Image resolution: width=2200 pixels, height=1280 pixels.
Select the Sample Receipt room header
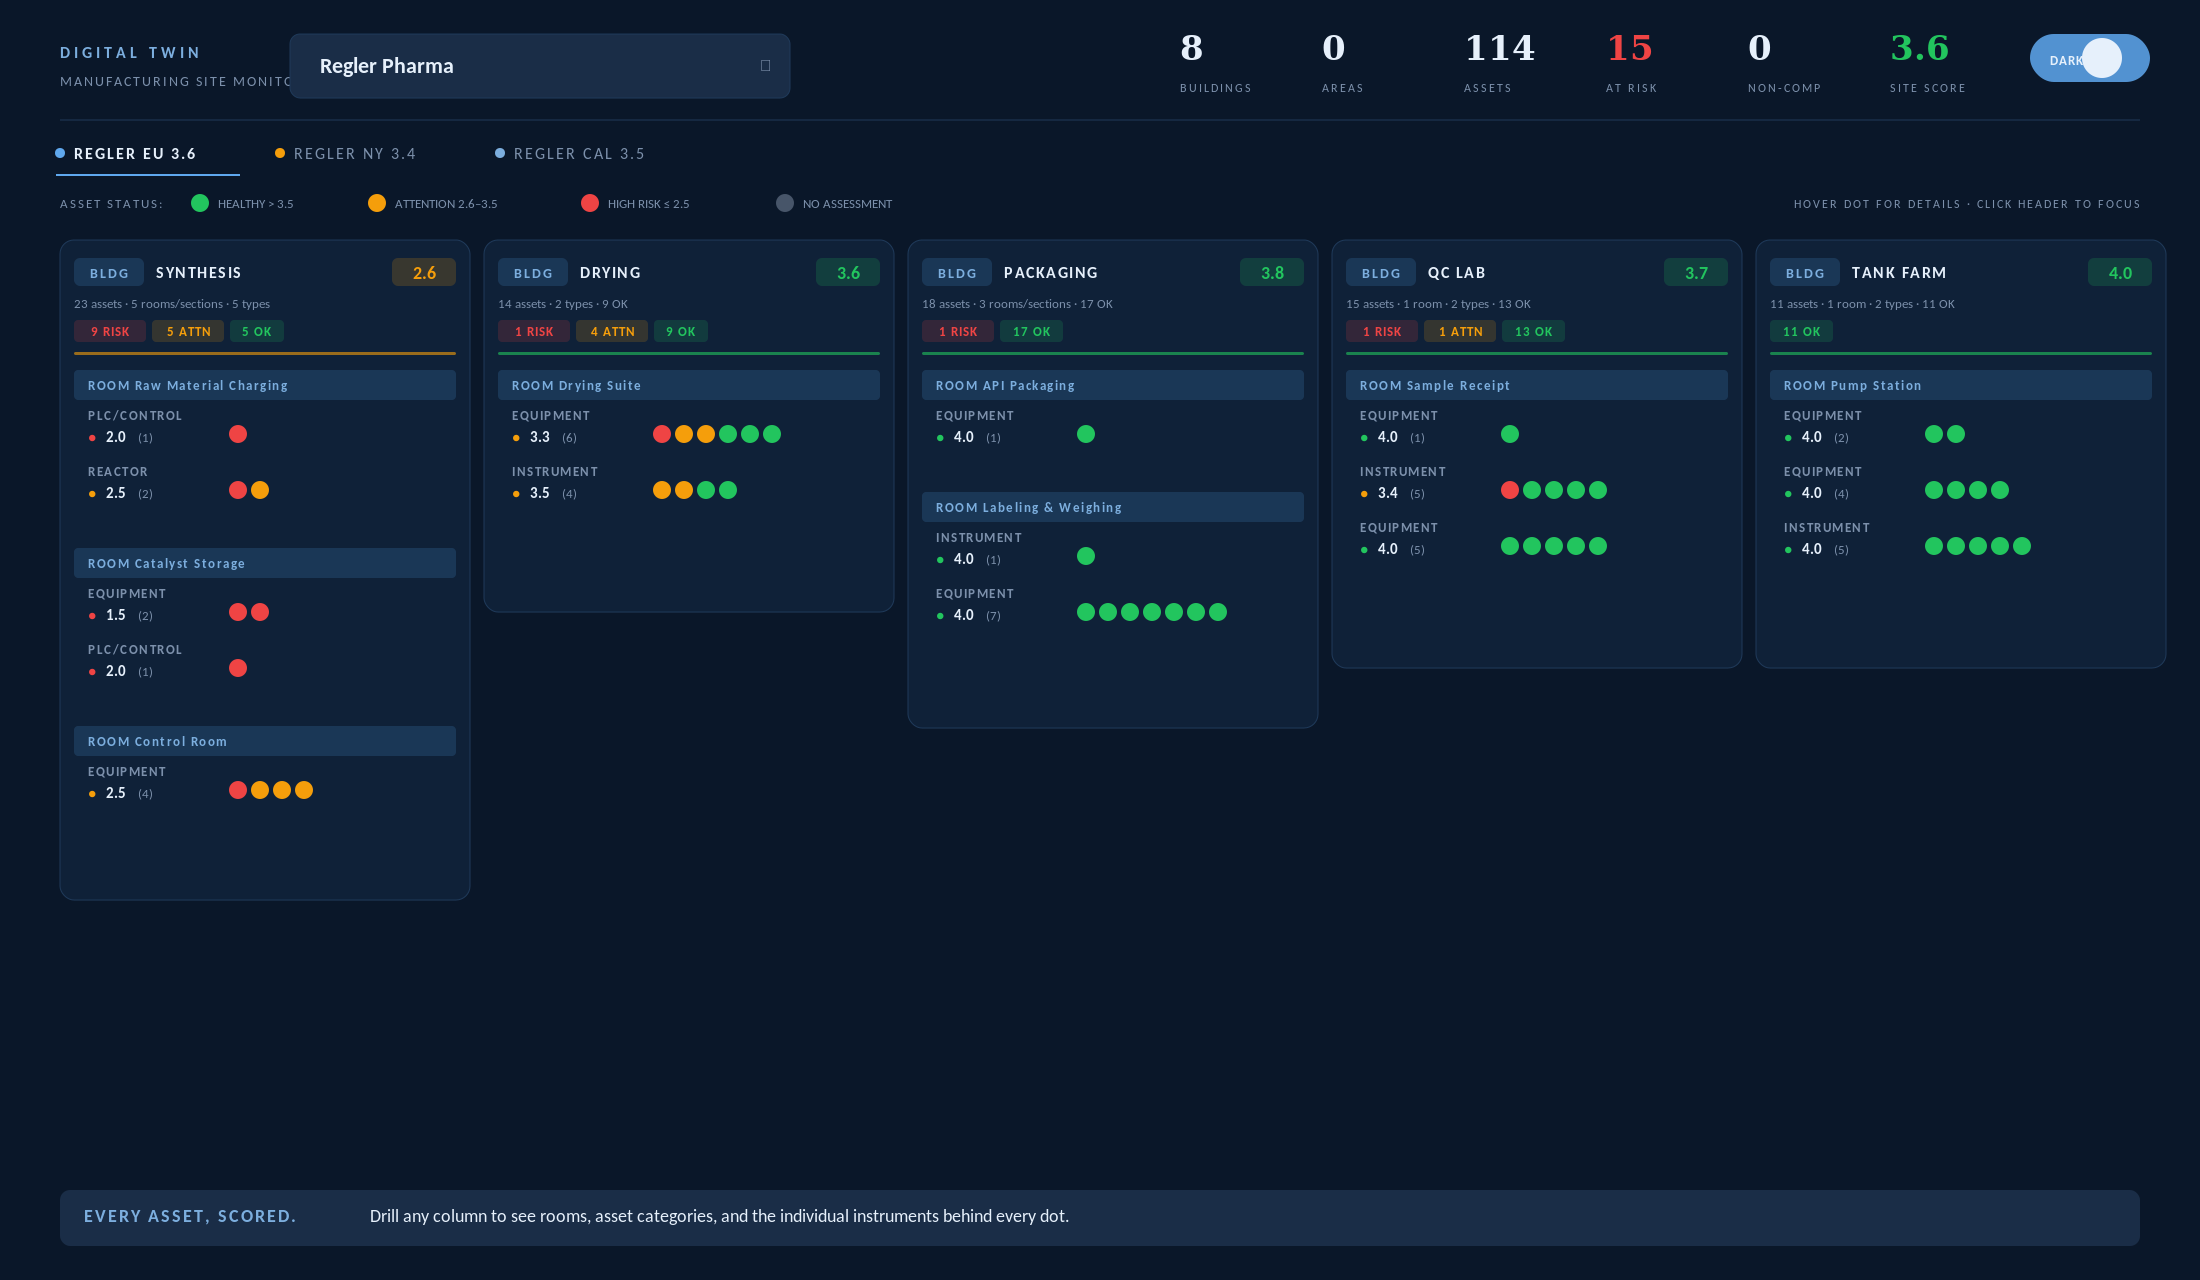click(1537, 386)
